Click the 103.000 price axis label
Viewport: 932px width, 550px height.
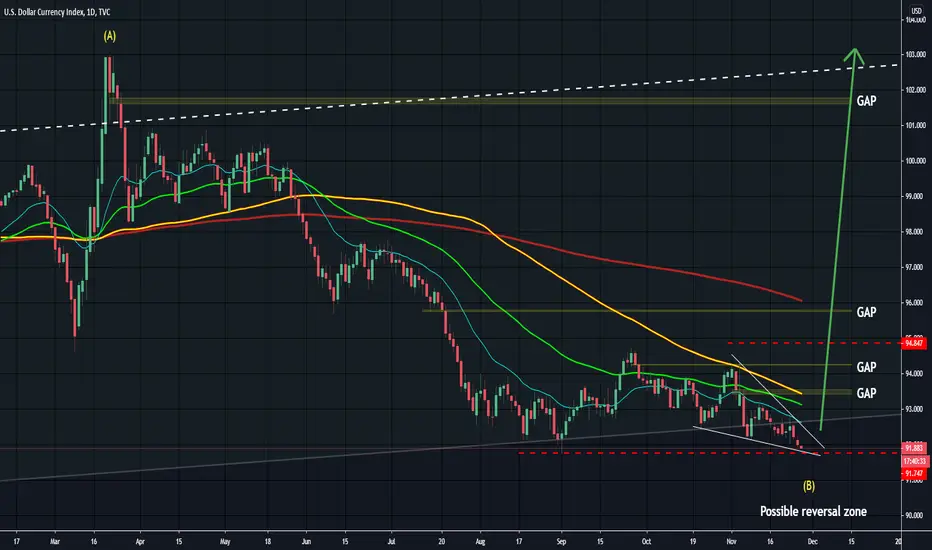point(915,54)
